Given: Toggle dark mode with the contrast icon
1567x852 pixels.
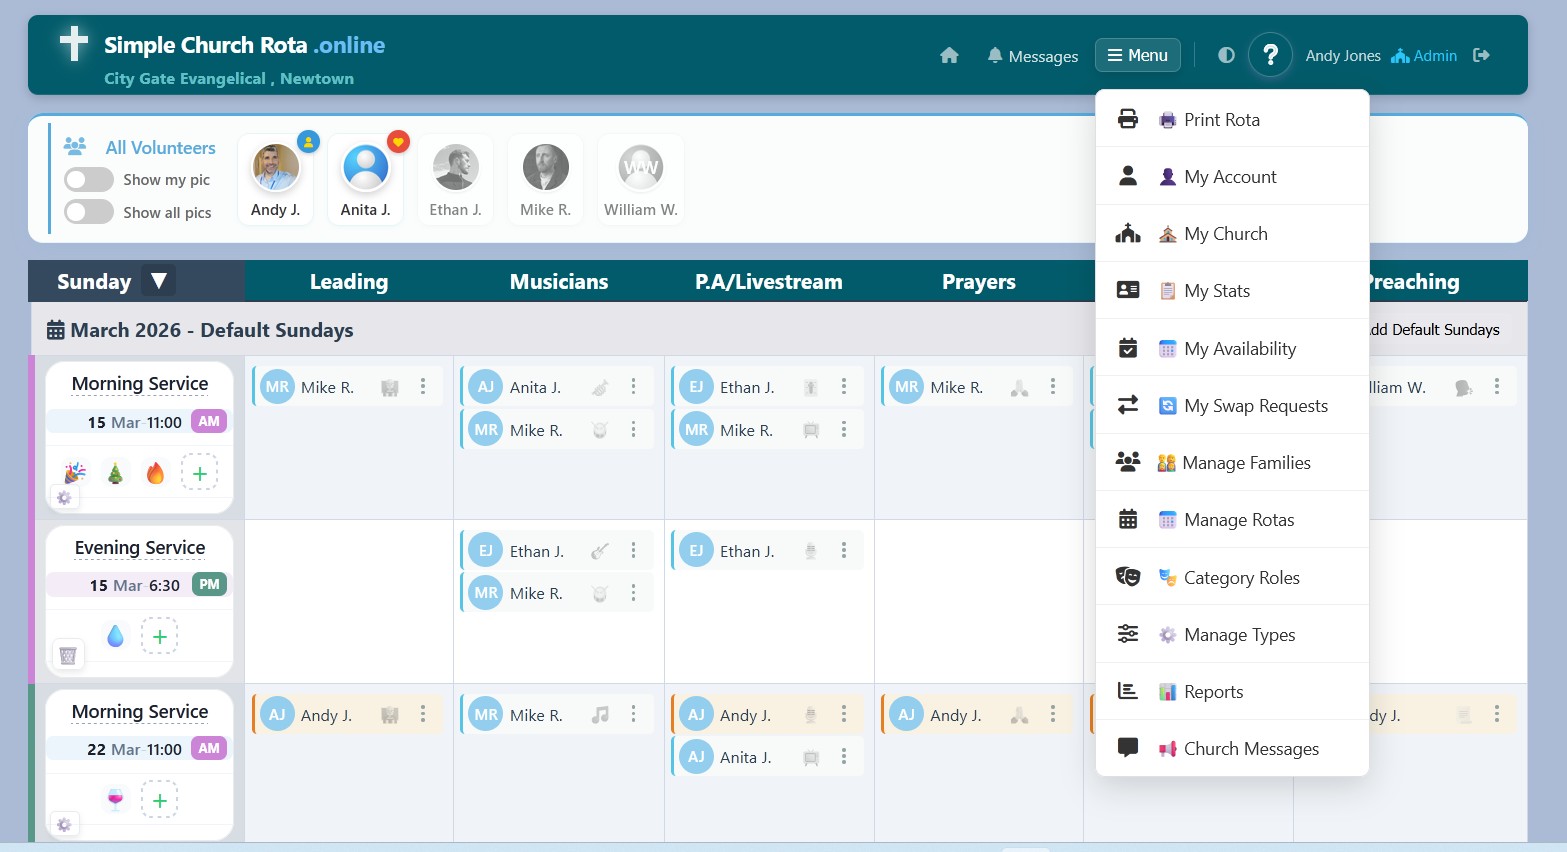Looking at the screenshot, I should coord(1225,55).
